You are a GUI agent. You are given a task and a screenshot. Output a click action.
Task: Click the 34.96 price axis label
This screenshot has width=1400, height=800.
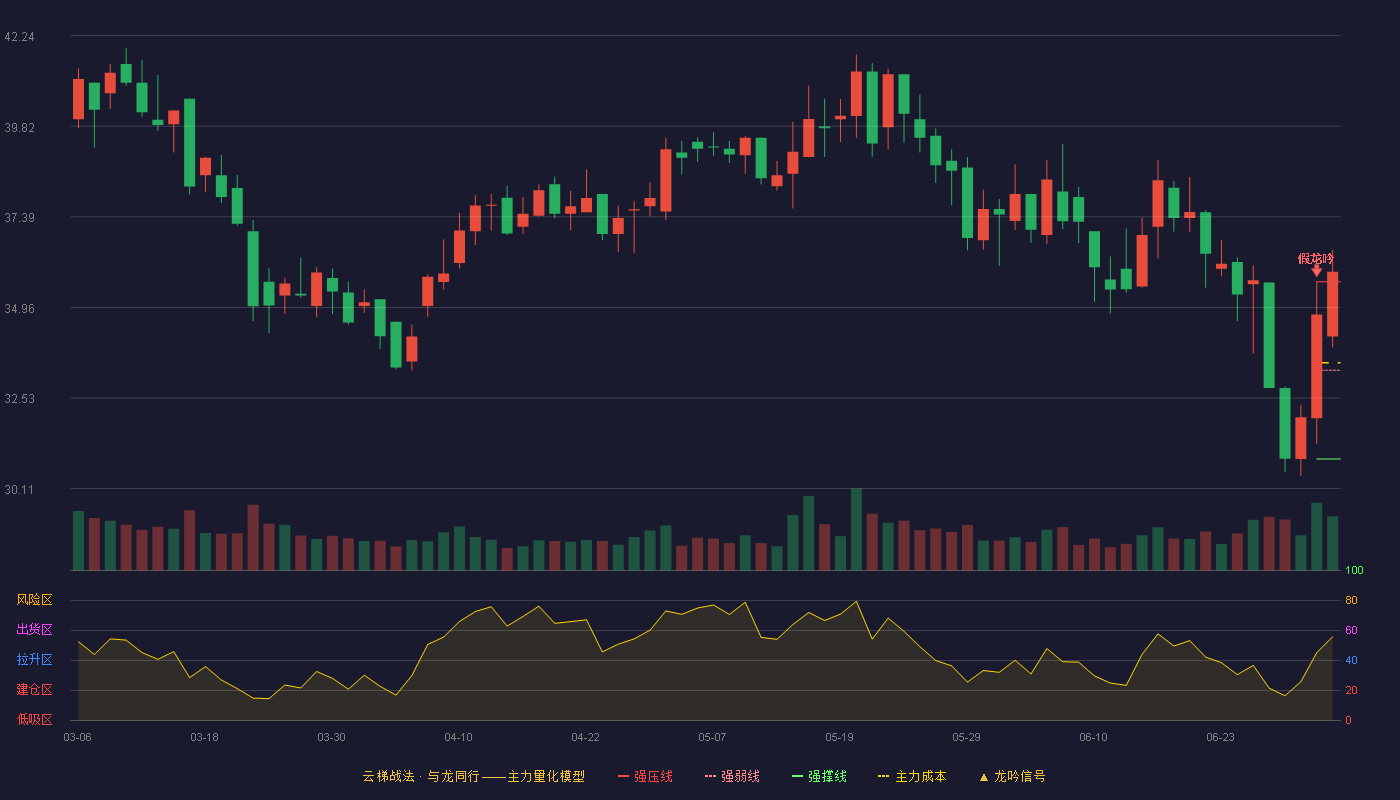point(19,308)
